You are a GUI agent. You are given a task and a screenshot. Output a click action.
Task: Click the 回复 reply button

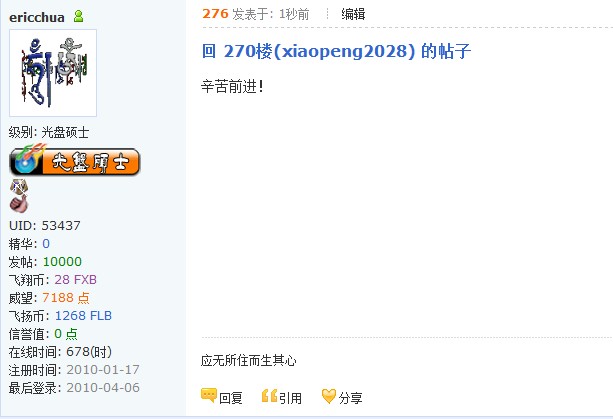point(231,398)
